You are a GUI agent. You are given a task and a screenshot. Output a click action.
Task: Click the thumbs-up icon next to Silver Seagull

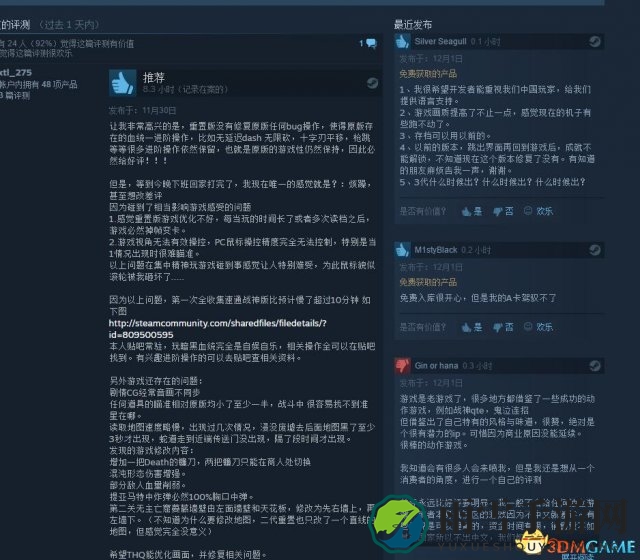pyautogui.click(x=402, y=42)
